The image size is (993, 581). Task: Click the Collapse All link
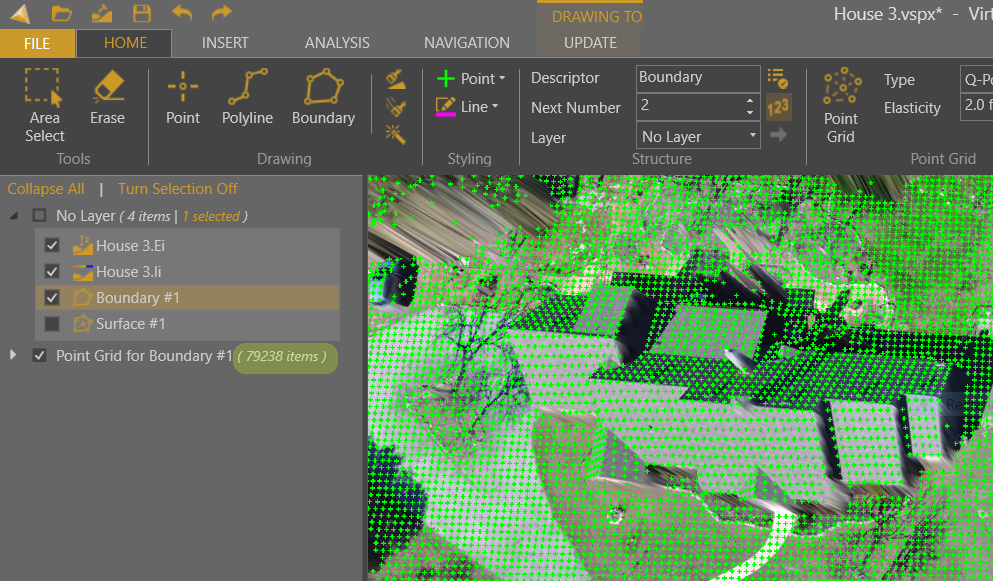click(x=46, y=189)
